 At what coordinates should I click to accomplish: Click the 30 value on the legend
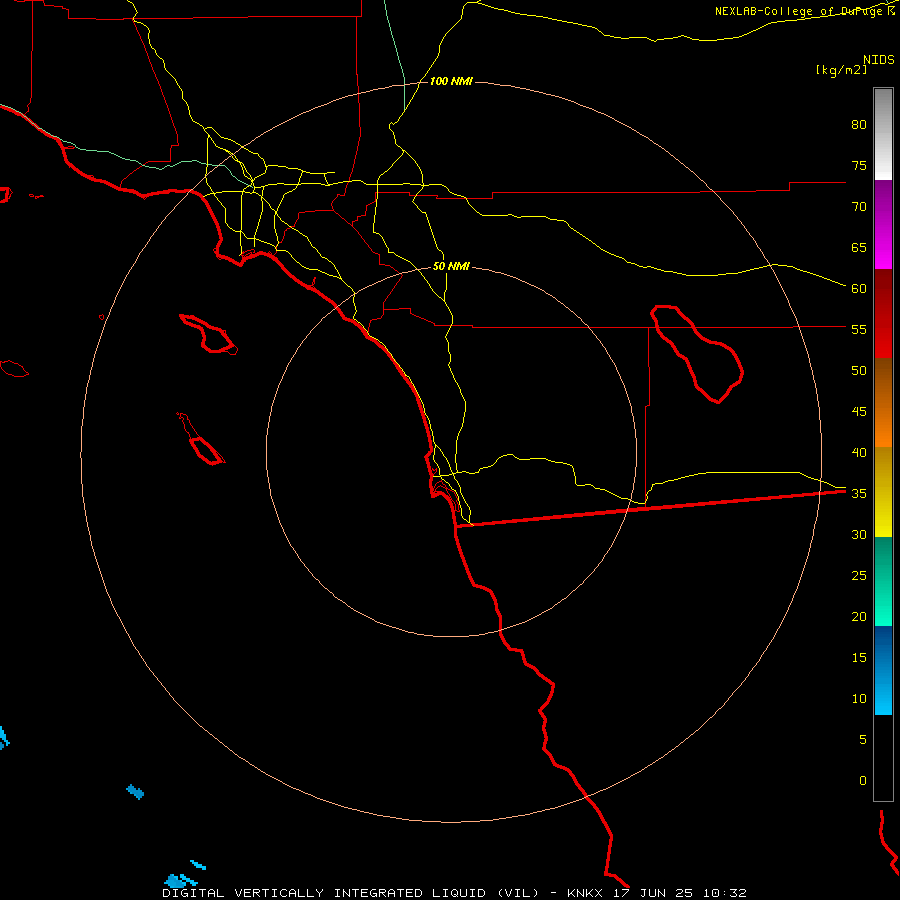point(859,534)
